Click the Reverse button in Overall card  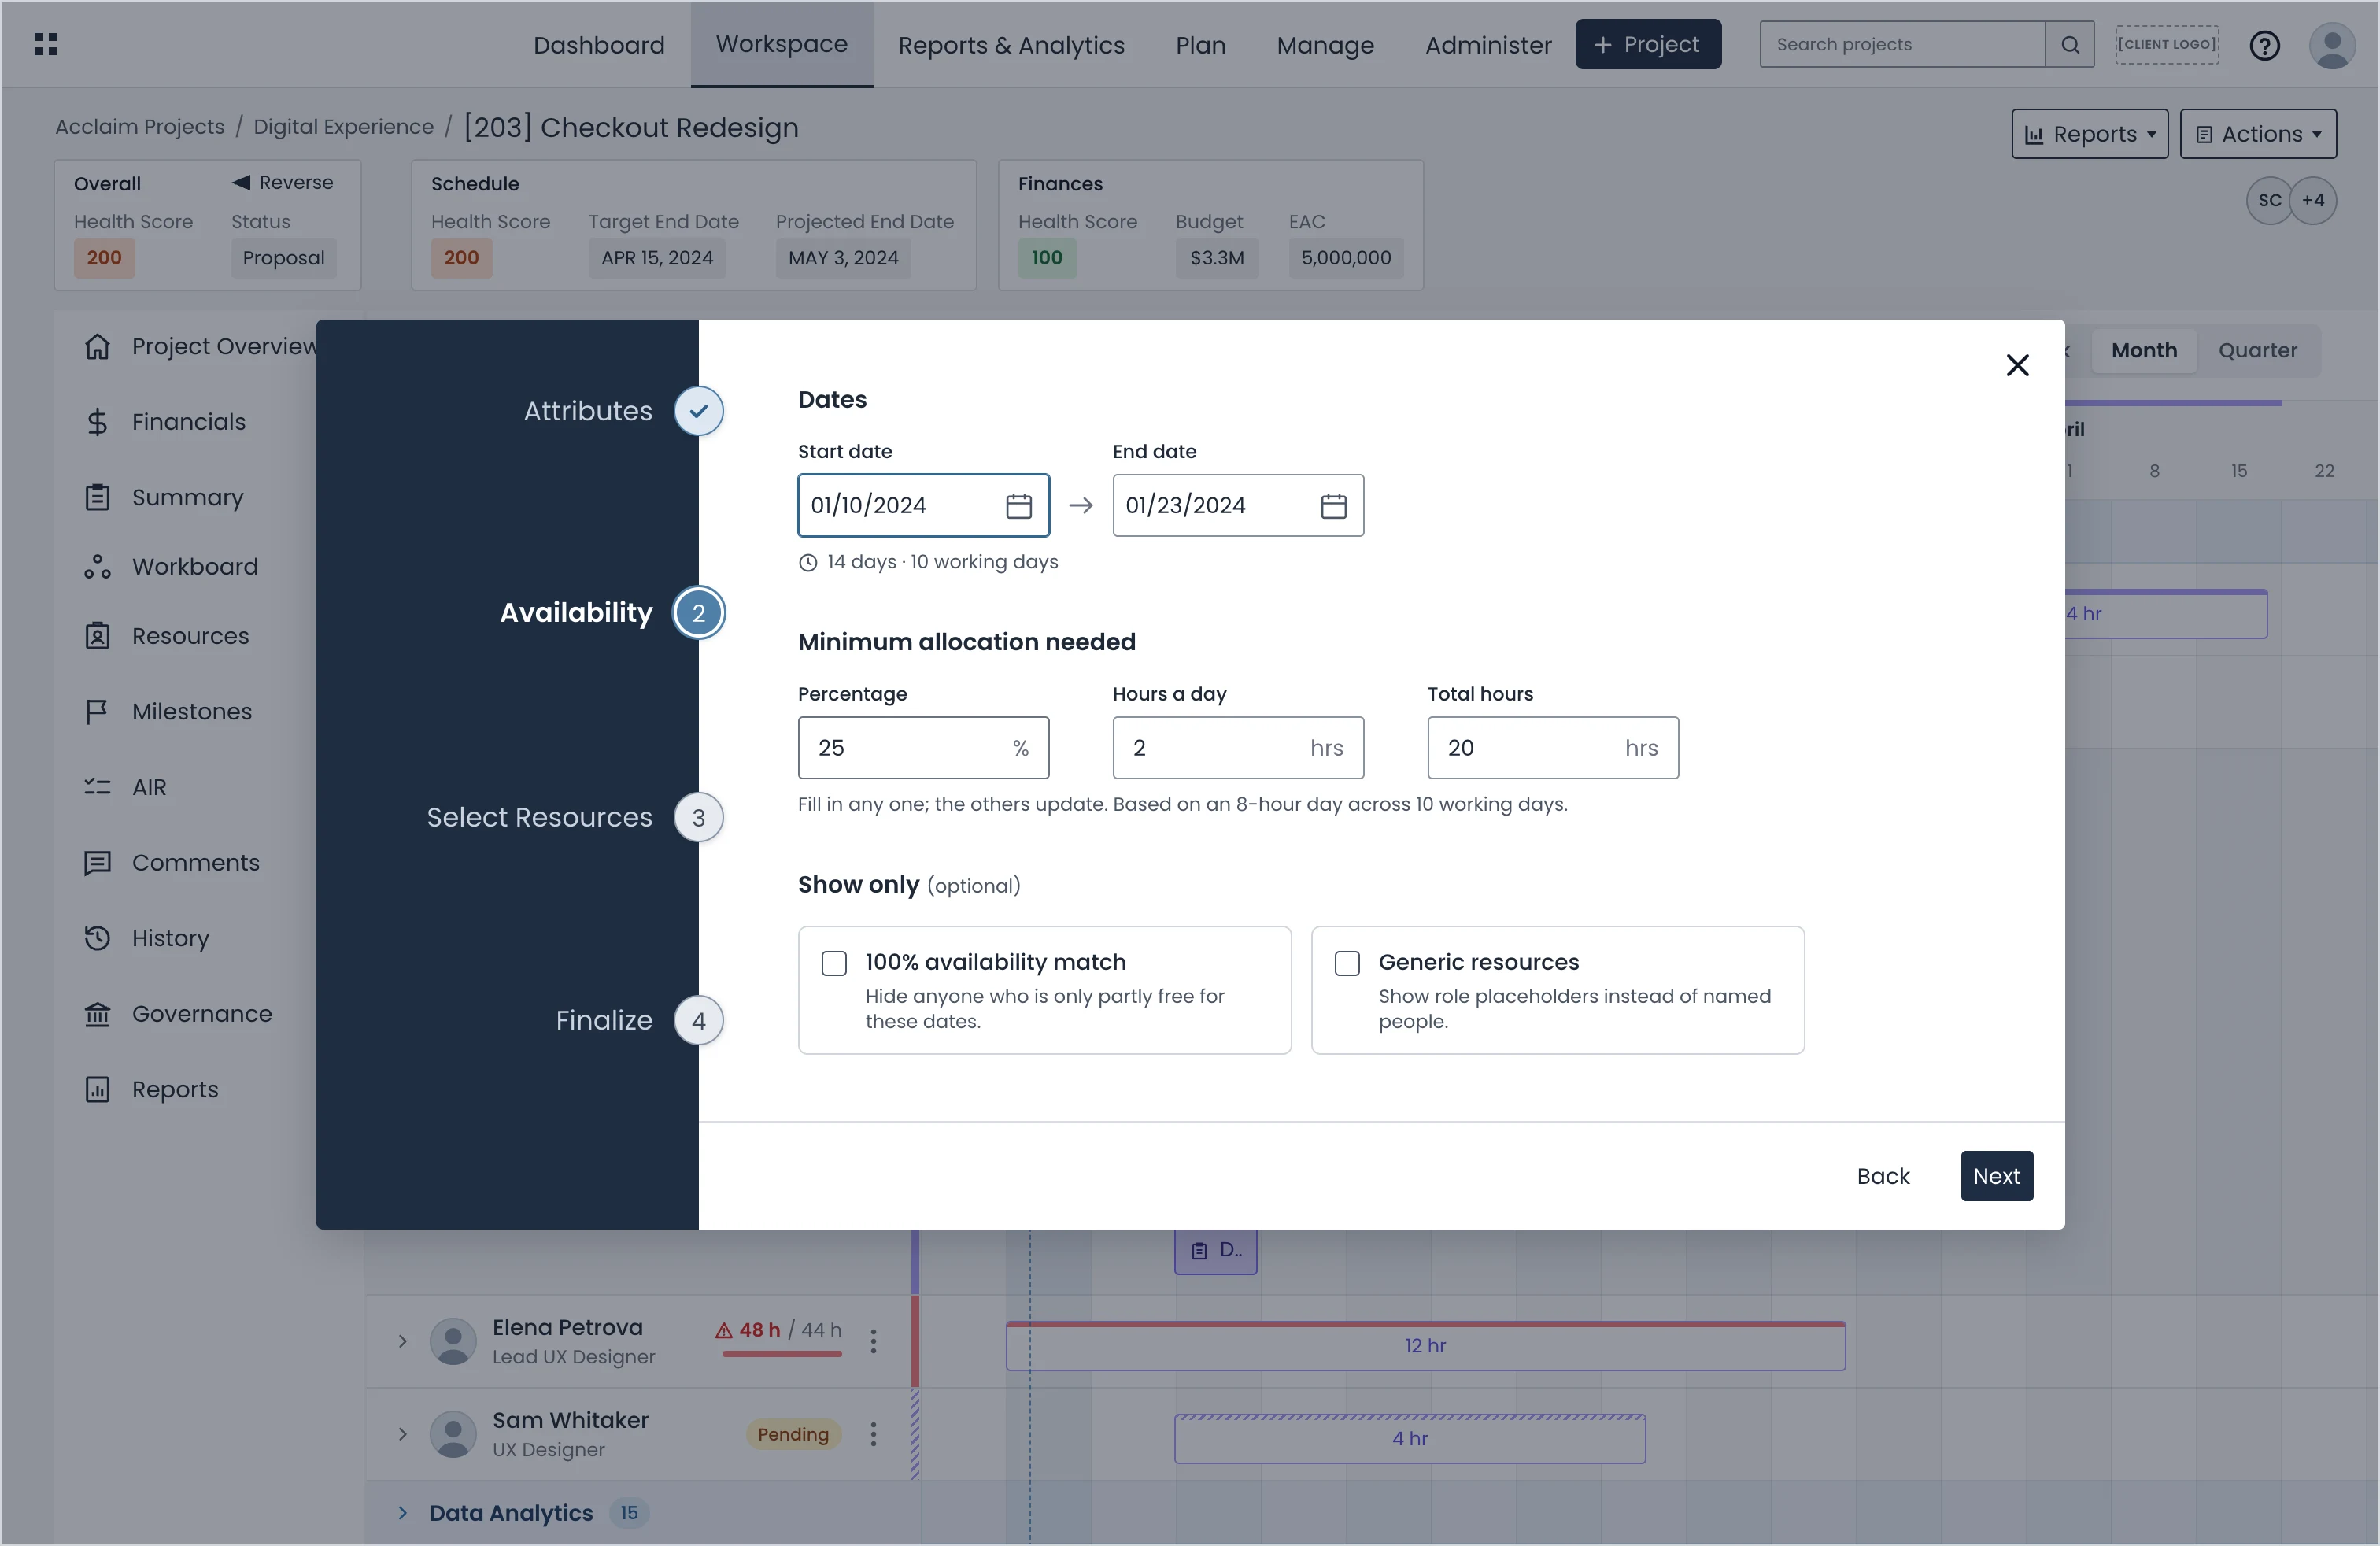(283, 183)
